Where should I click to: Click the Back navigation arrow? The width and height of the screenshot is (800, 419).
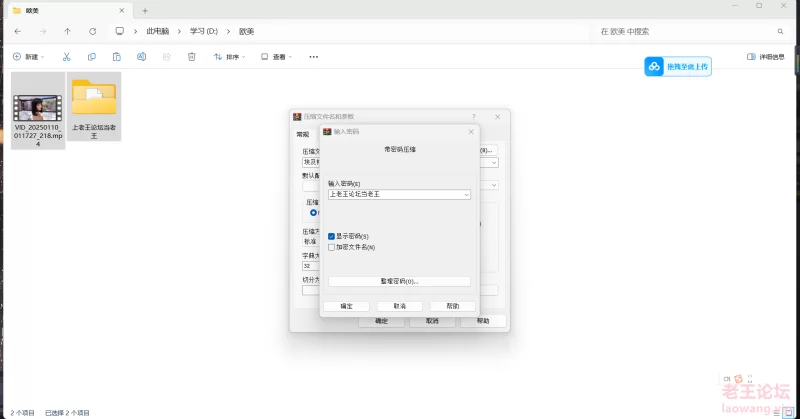18,31
